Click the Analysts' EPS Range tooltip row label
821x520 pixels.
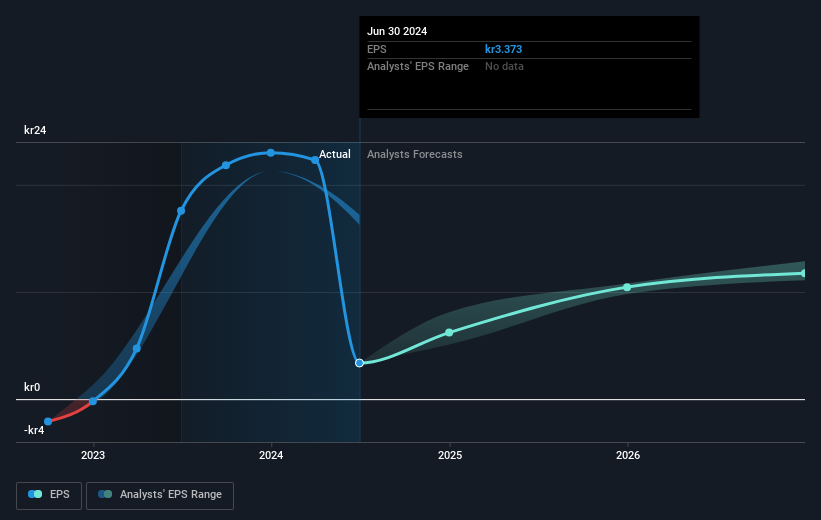[418, 67]
